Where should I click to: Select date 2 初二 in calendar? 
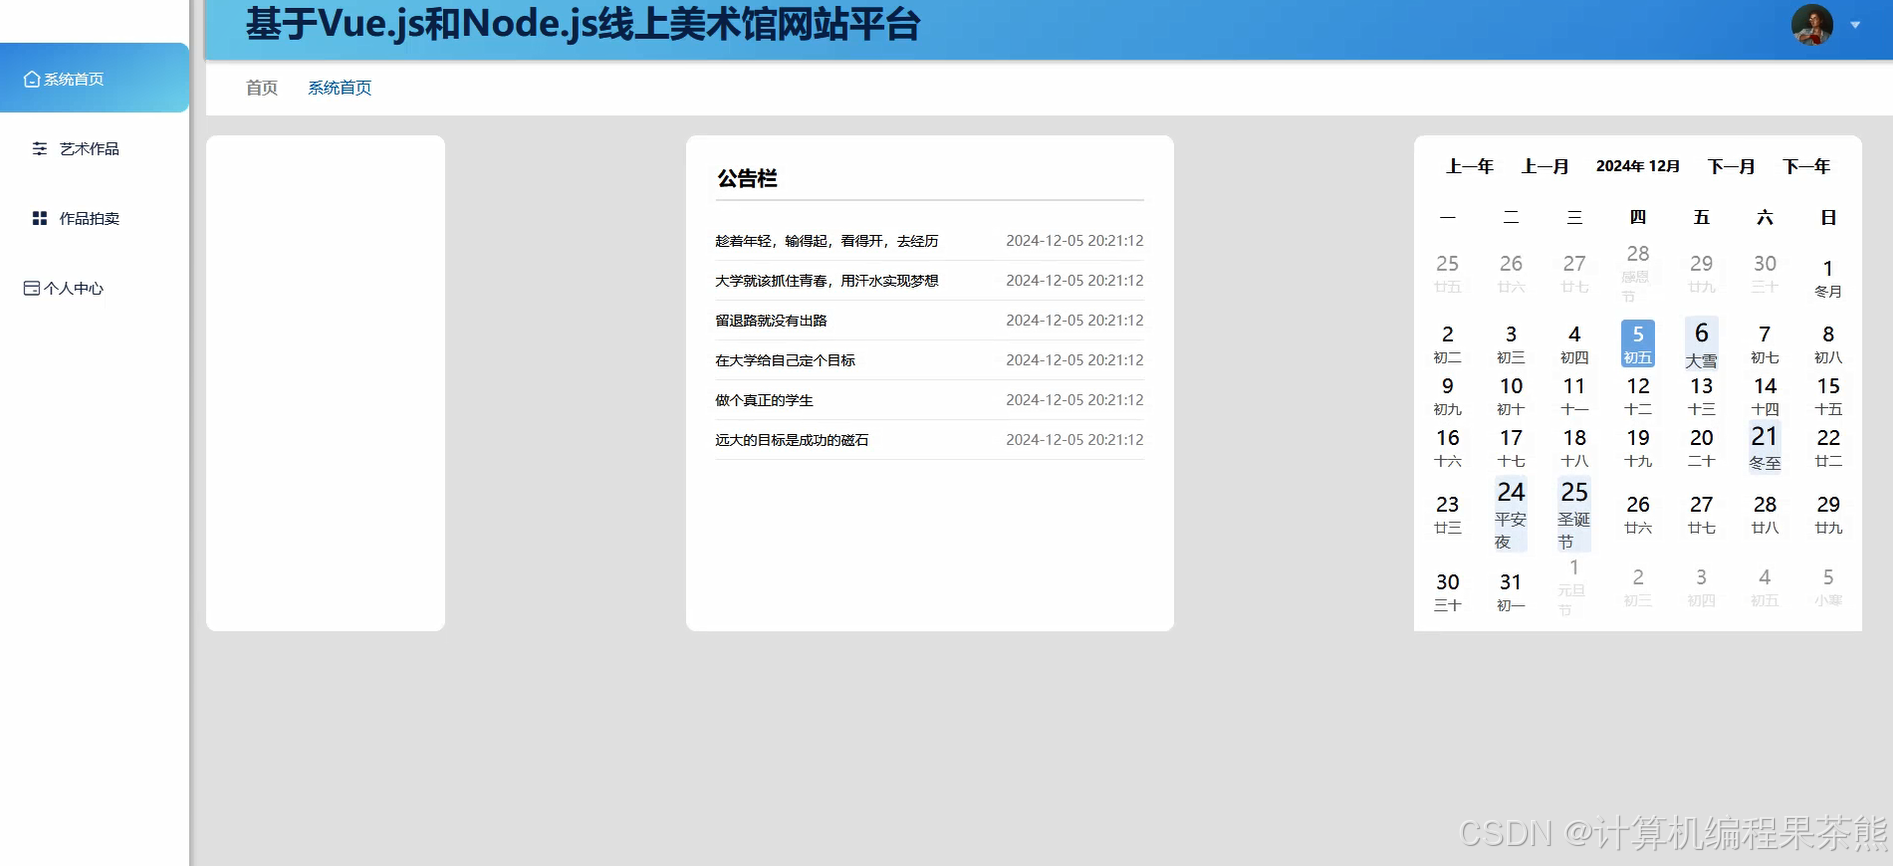(1447, 344)
